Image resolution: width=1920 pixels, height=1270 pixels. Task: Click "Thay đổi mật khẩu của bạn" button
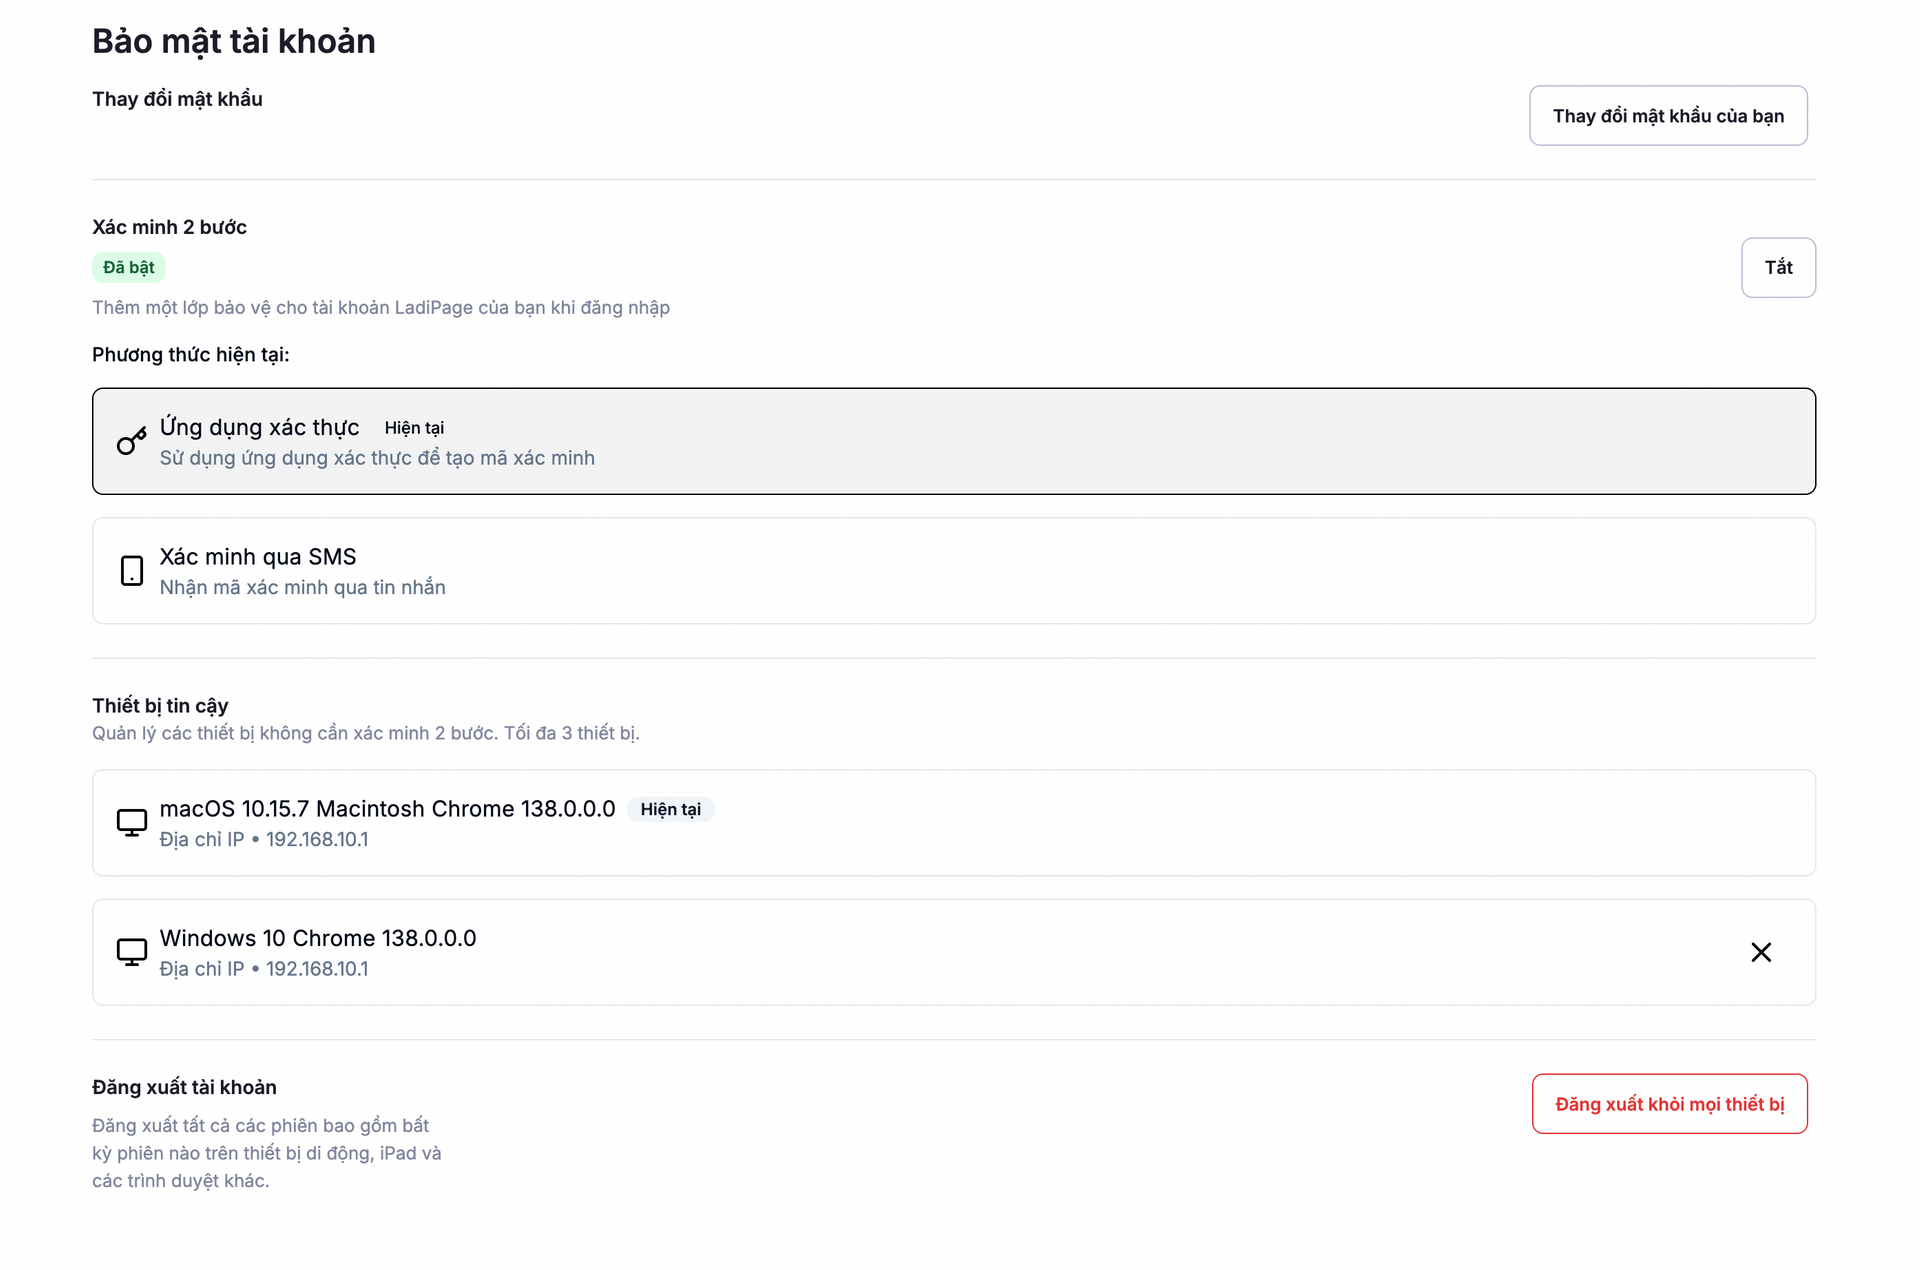click(x=1667, y=116)
